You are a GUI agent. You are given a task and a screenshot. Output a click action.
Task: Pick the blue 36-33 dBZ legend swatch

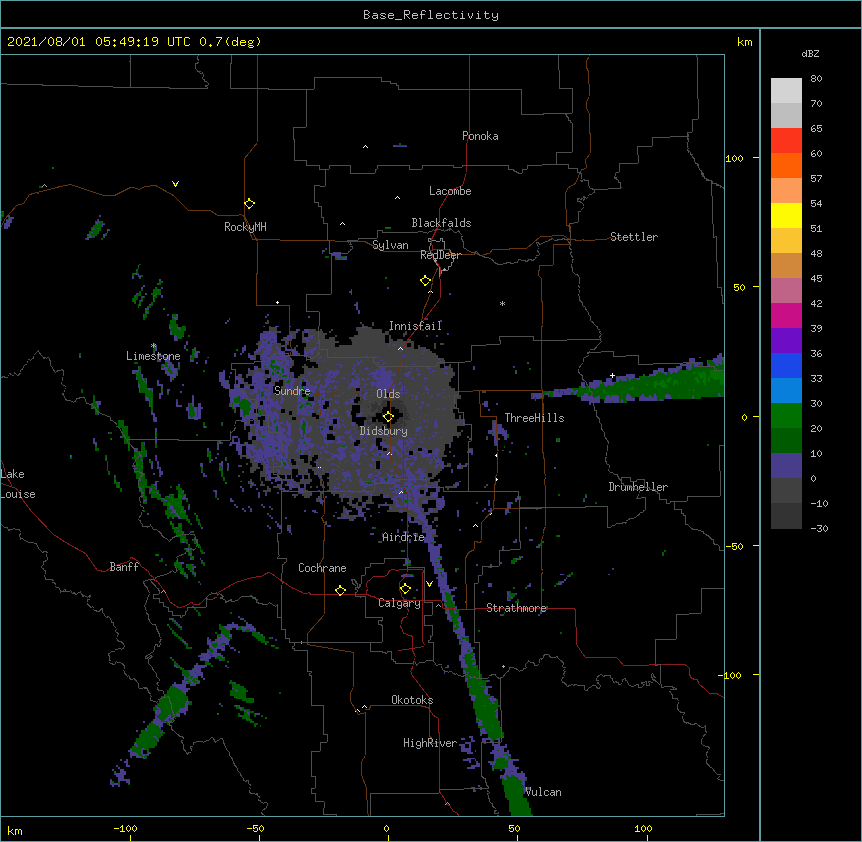pos(786,365)
